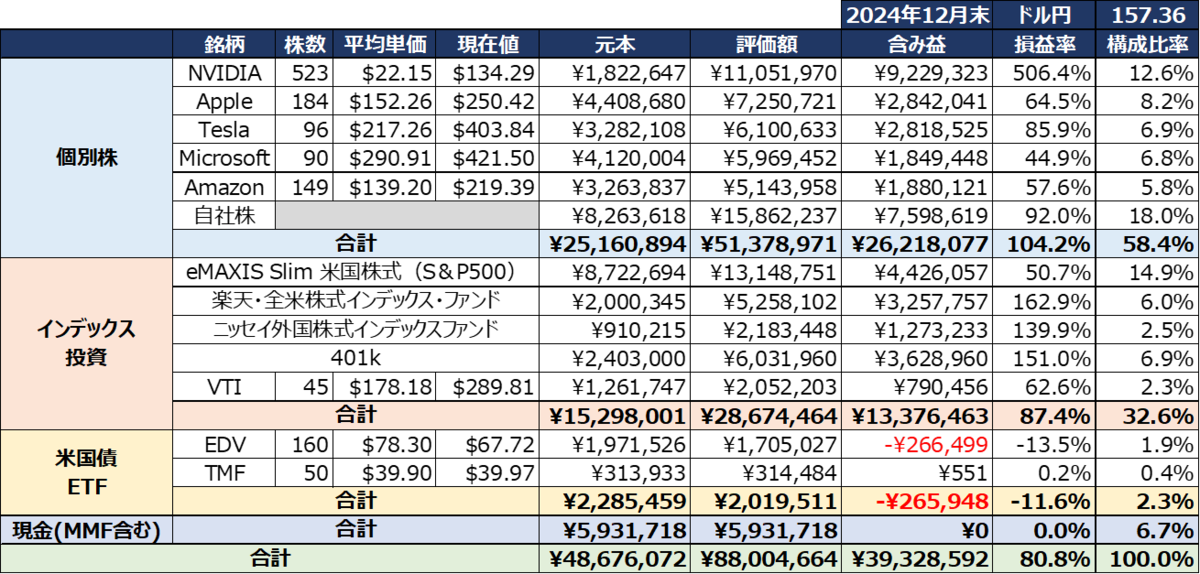Screen dimensions: 1200x574
Task: Select the ニッセイ外国株式インデックスファンド row name
Action: coord(356,329)
